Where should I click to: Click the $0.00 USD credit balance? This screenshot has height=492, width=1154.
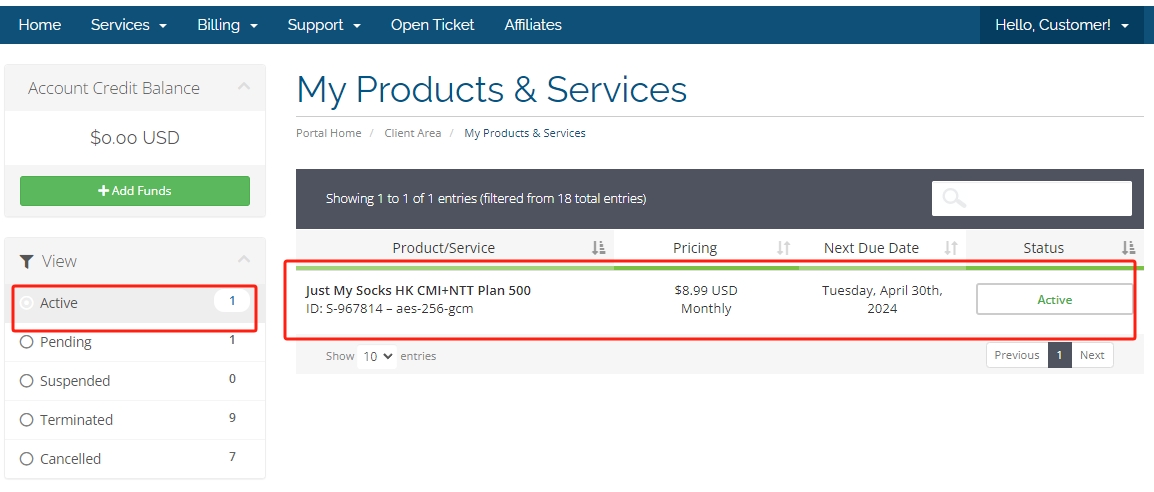[135, 138]
